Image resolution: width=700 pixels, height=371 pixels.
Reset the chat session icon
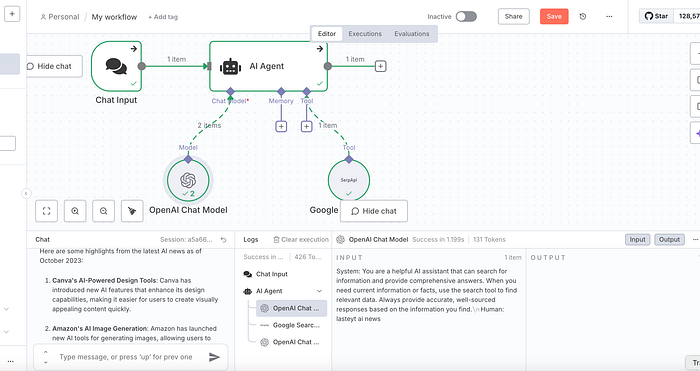pos(224,240)
